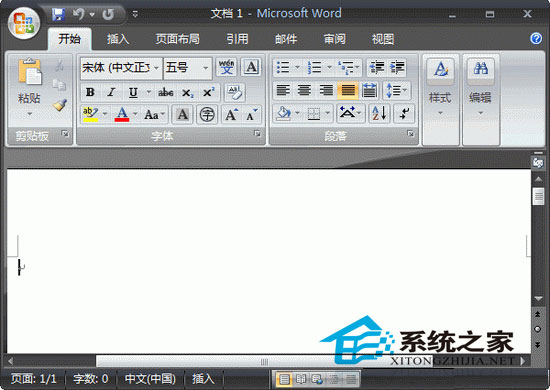Expand numbered list style options
The height and width of the screenshot is (390, 550).
(329, 67)
